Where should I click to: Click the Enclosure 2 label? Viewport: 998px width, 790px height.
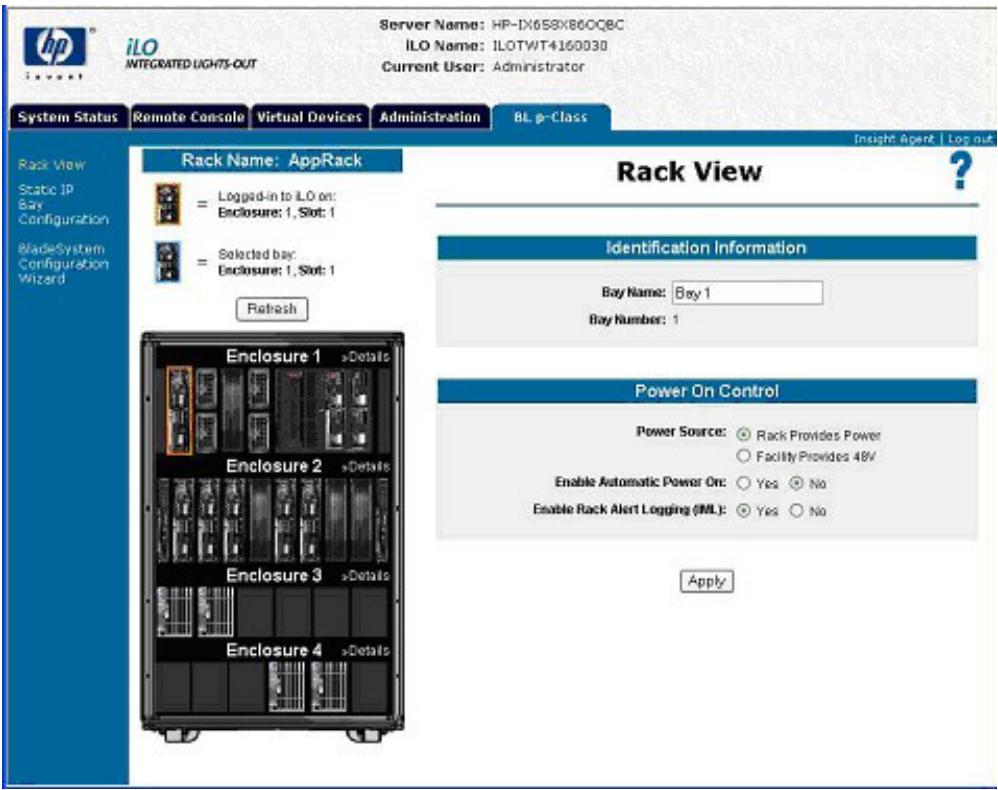274,466
